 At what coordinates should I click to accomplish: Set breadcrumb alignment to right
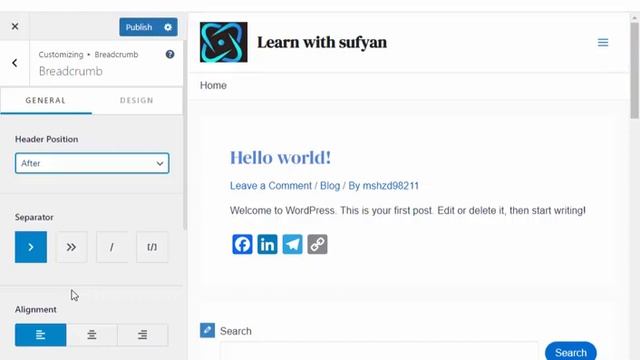142,335
